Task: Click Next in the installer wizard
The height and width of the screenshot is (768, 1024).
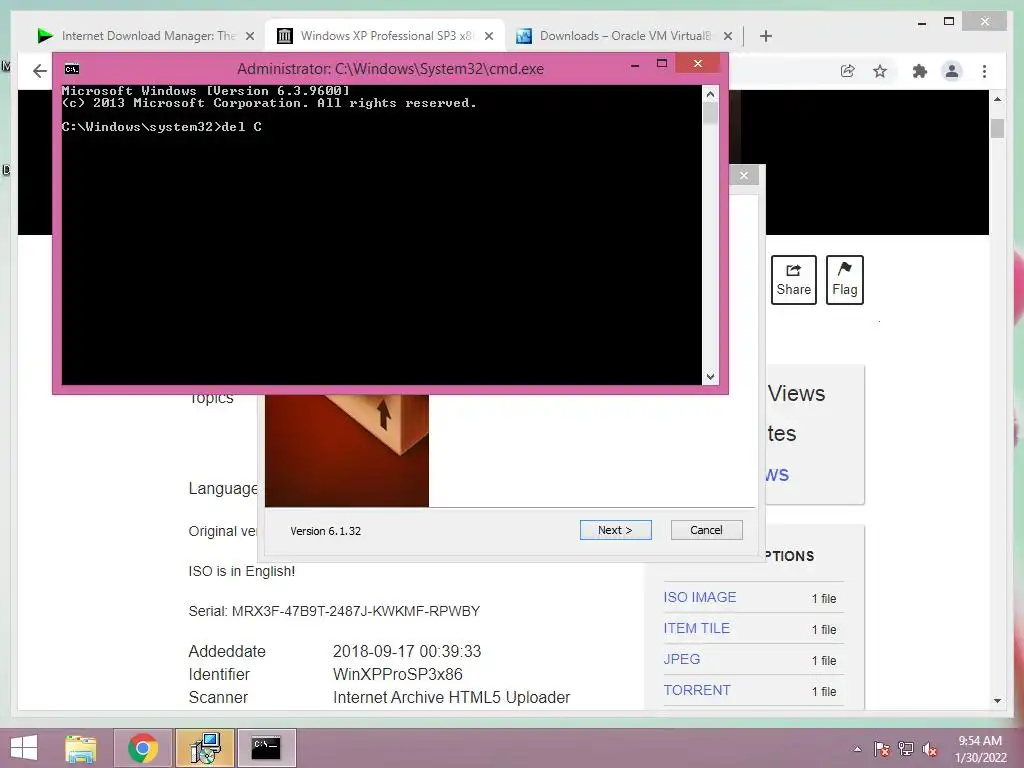Action: (615, 530)
